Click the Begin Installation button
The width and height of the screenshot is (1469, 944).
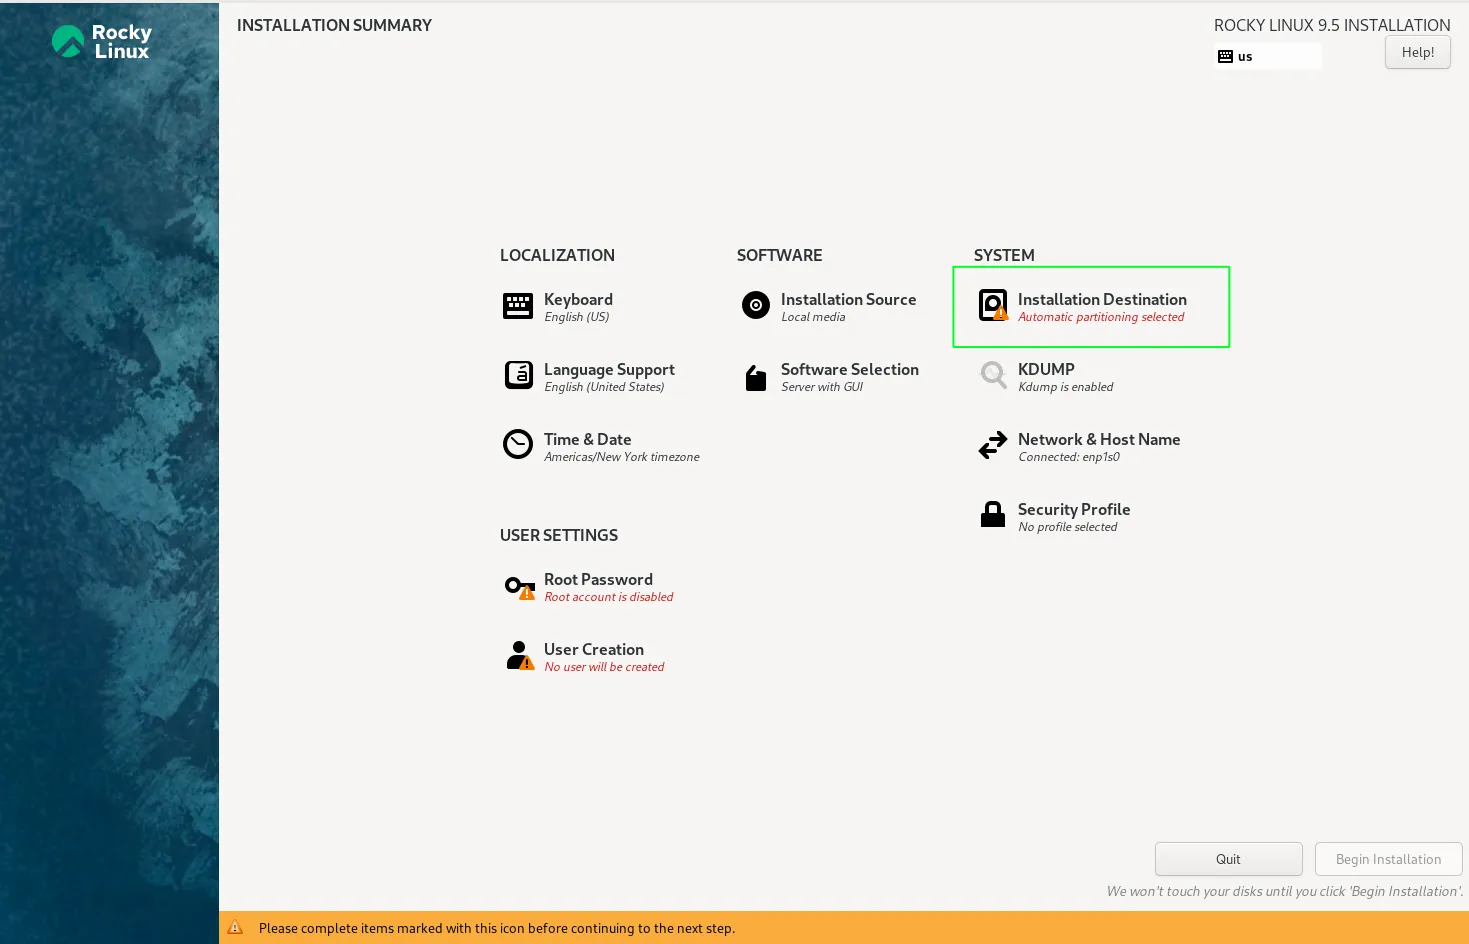[x=1388, y=859]
